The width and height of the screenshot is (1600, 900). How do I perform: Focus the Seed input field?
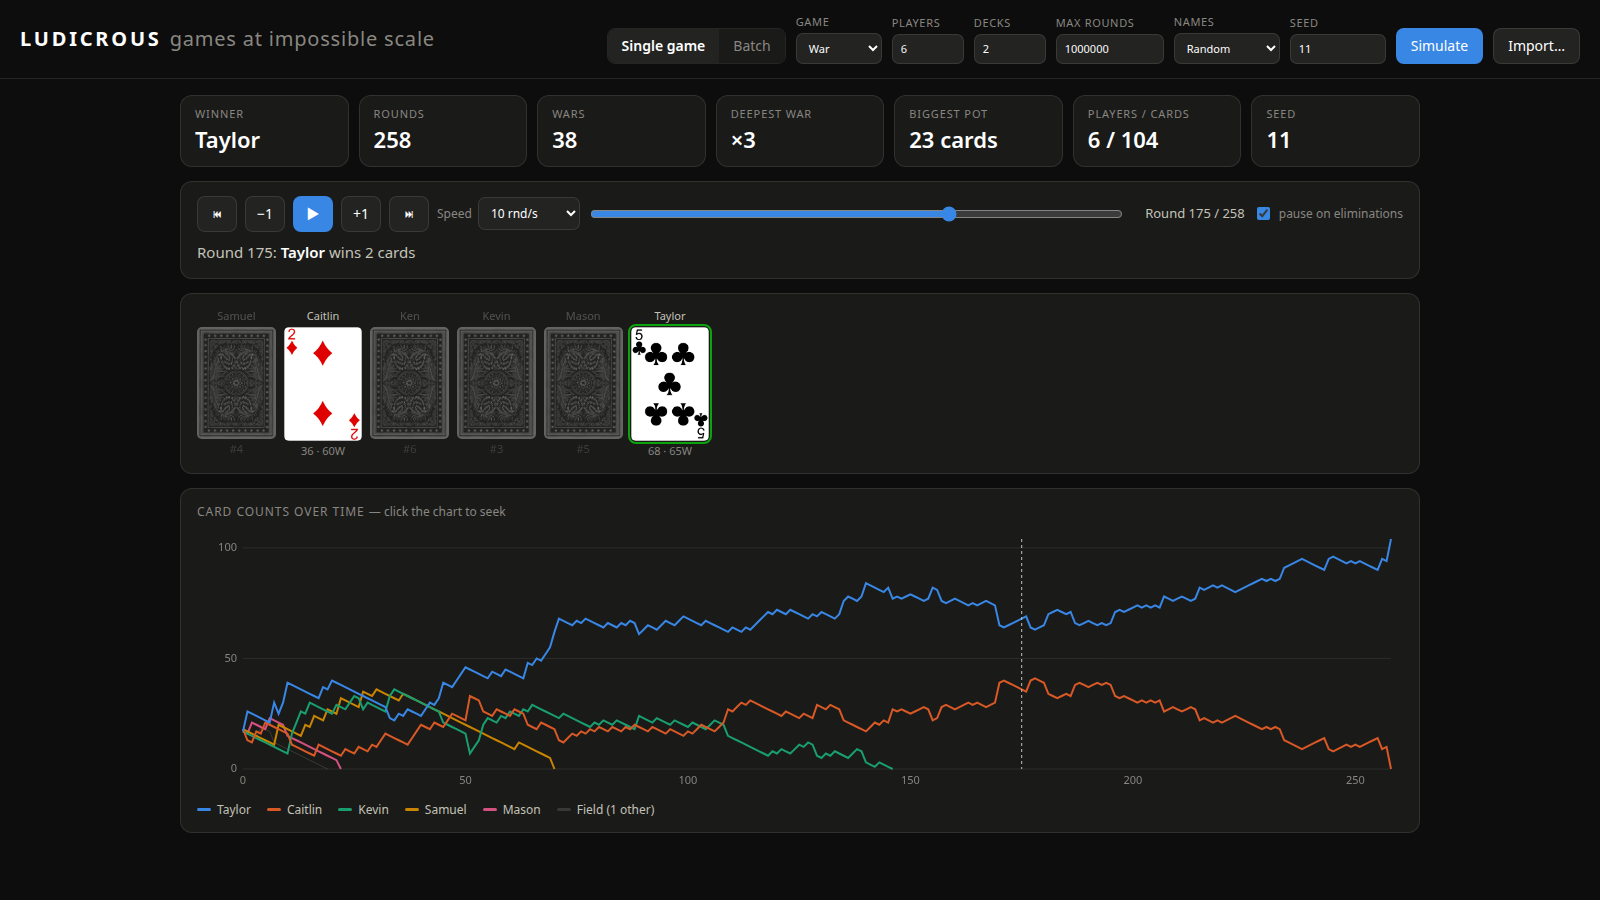[1338, 49]
